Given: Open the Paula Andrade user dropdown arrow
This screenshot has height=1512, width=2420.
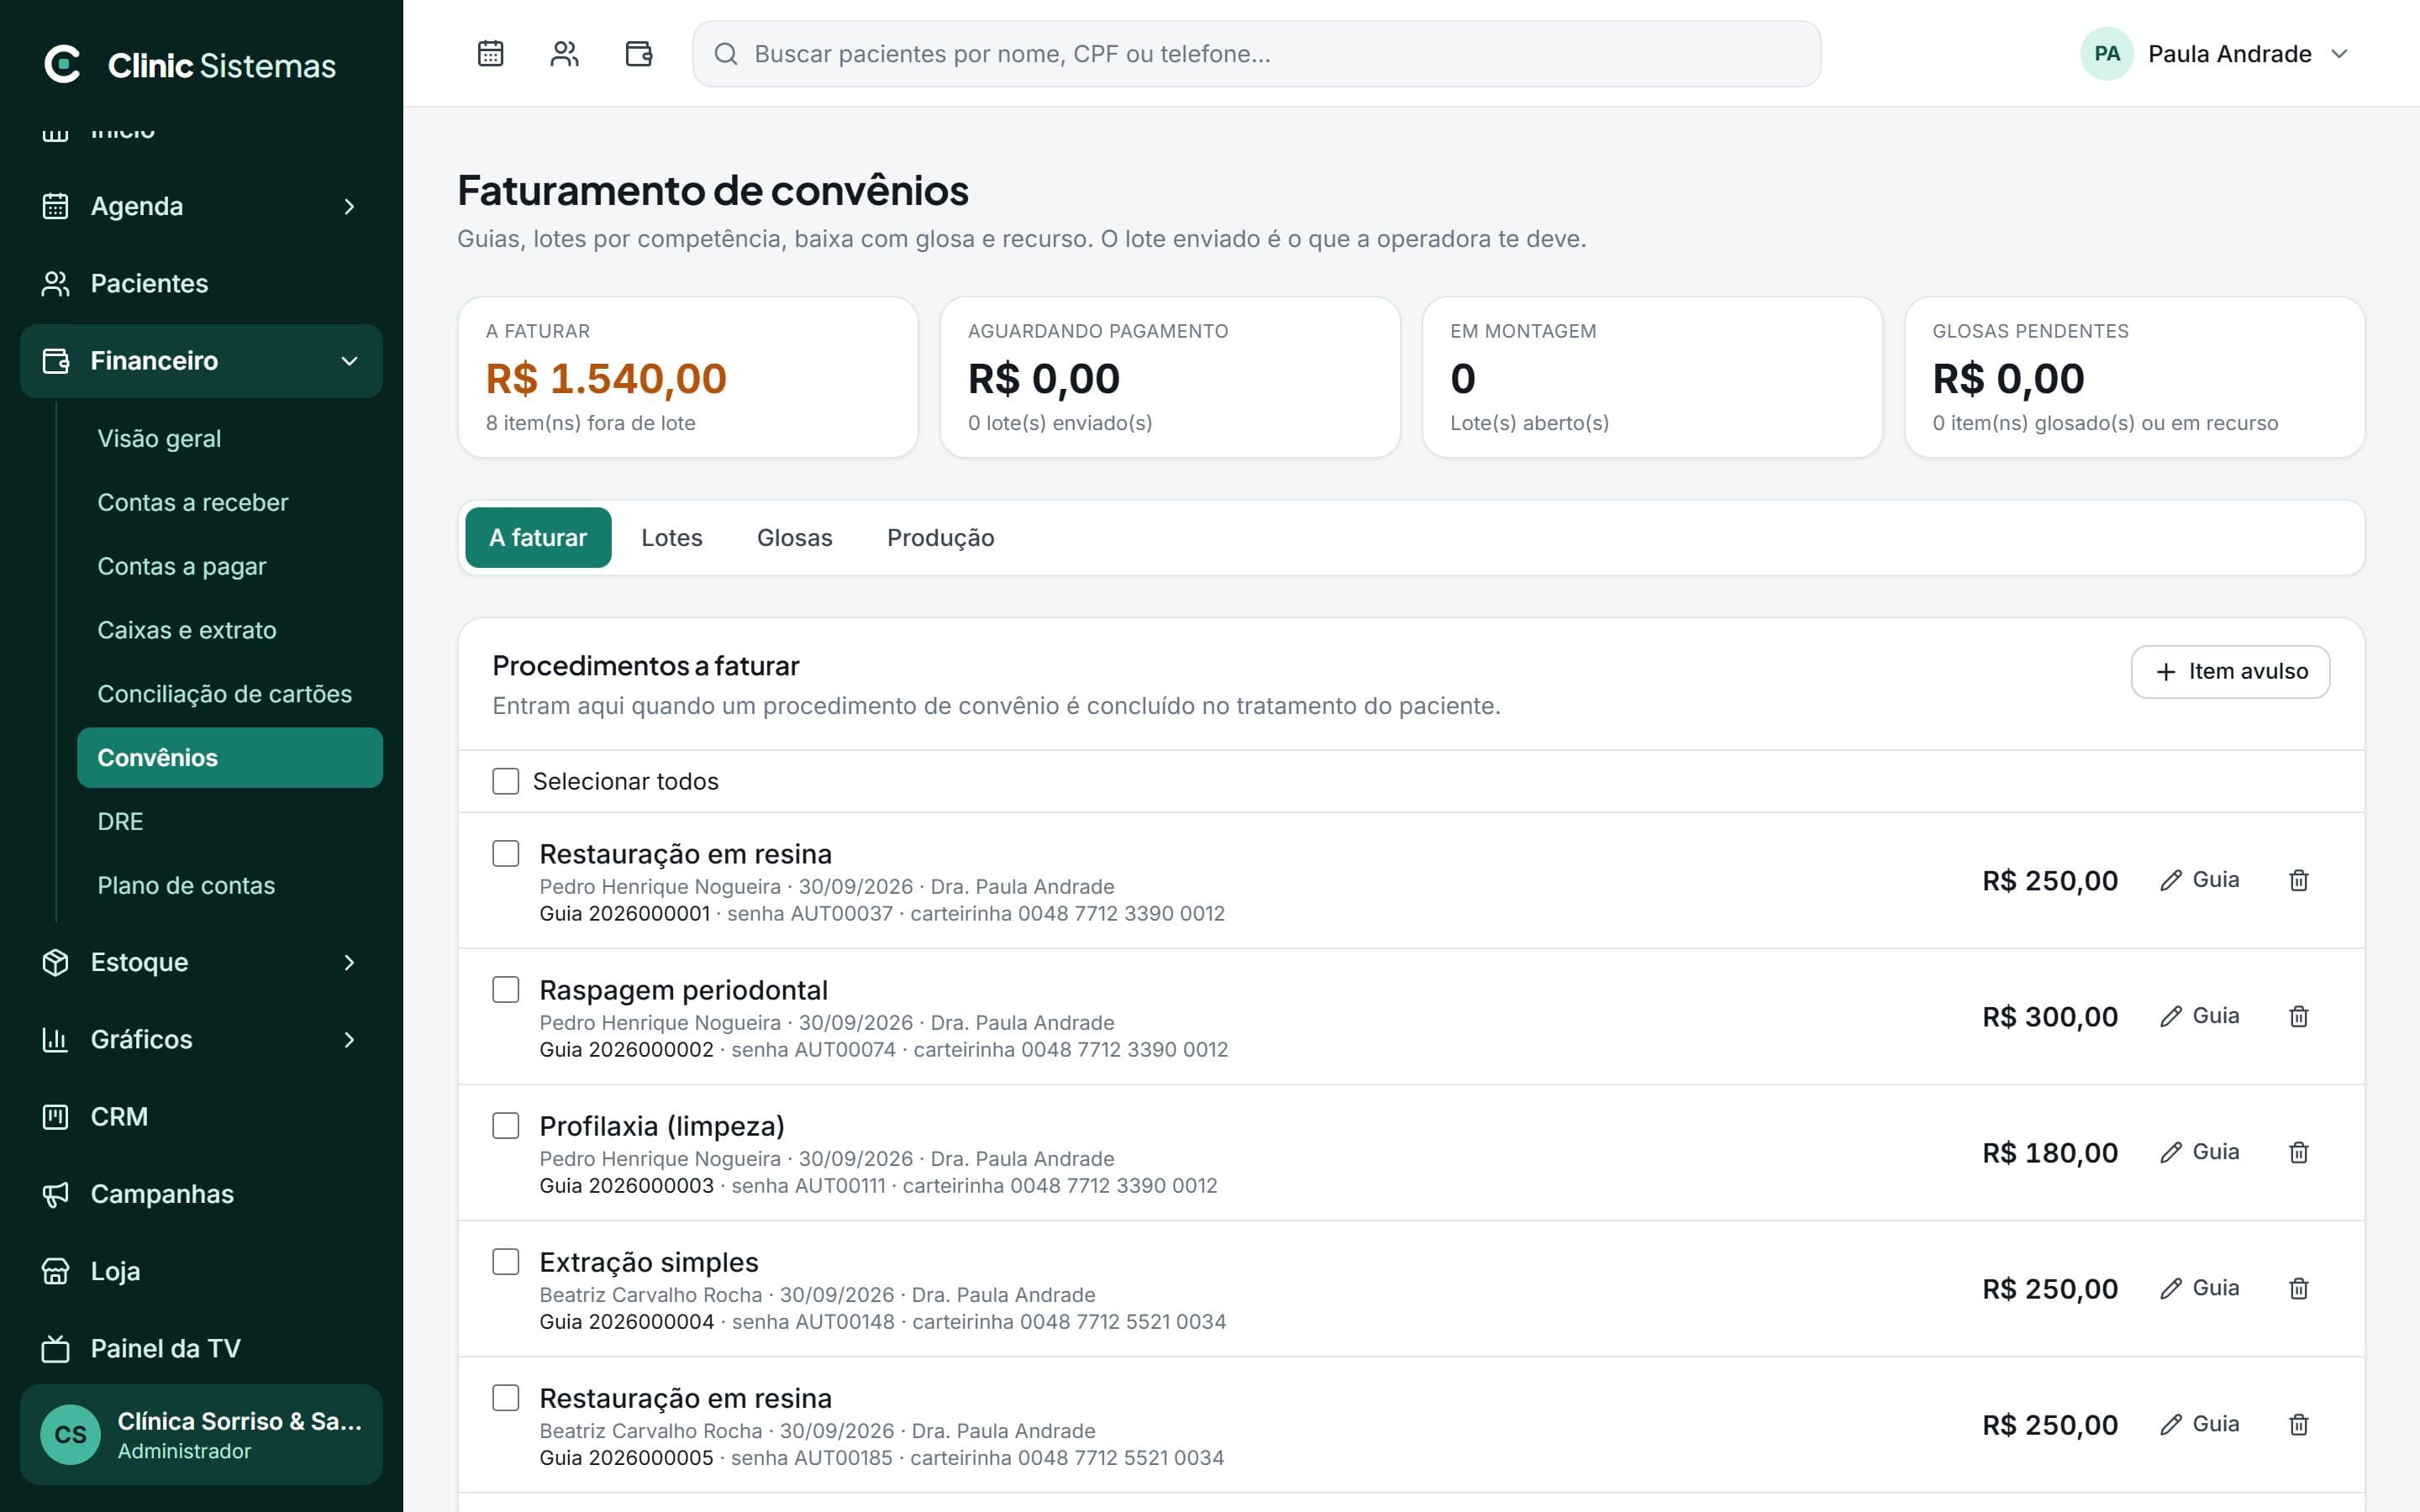Looking at the screenshot, I should (2339, 54).
